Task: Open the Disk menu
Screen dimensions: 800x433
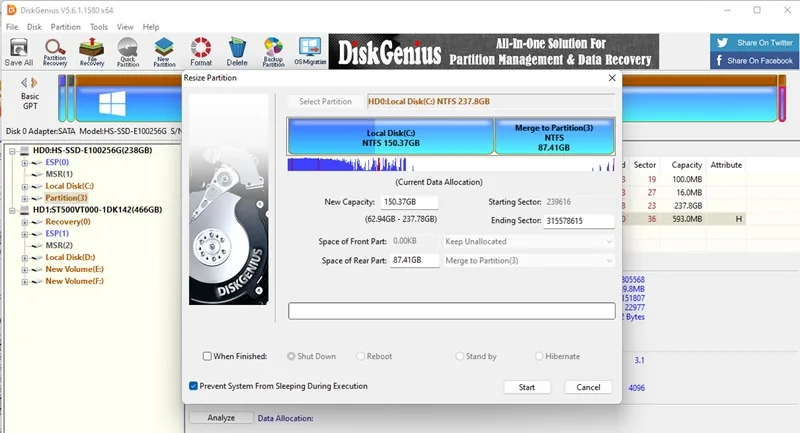Action: 34,27
